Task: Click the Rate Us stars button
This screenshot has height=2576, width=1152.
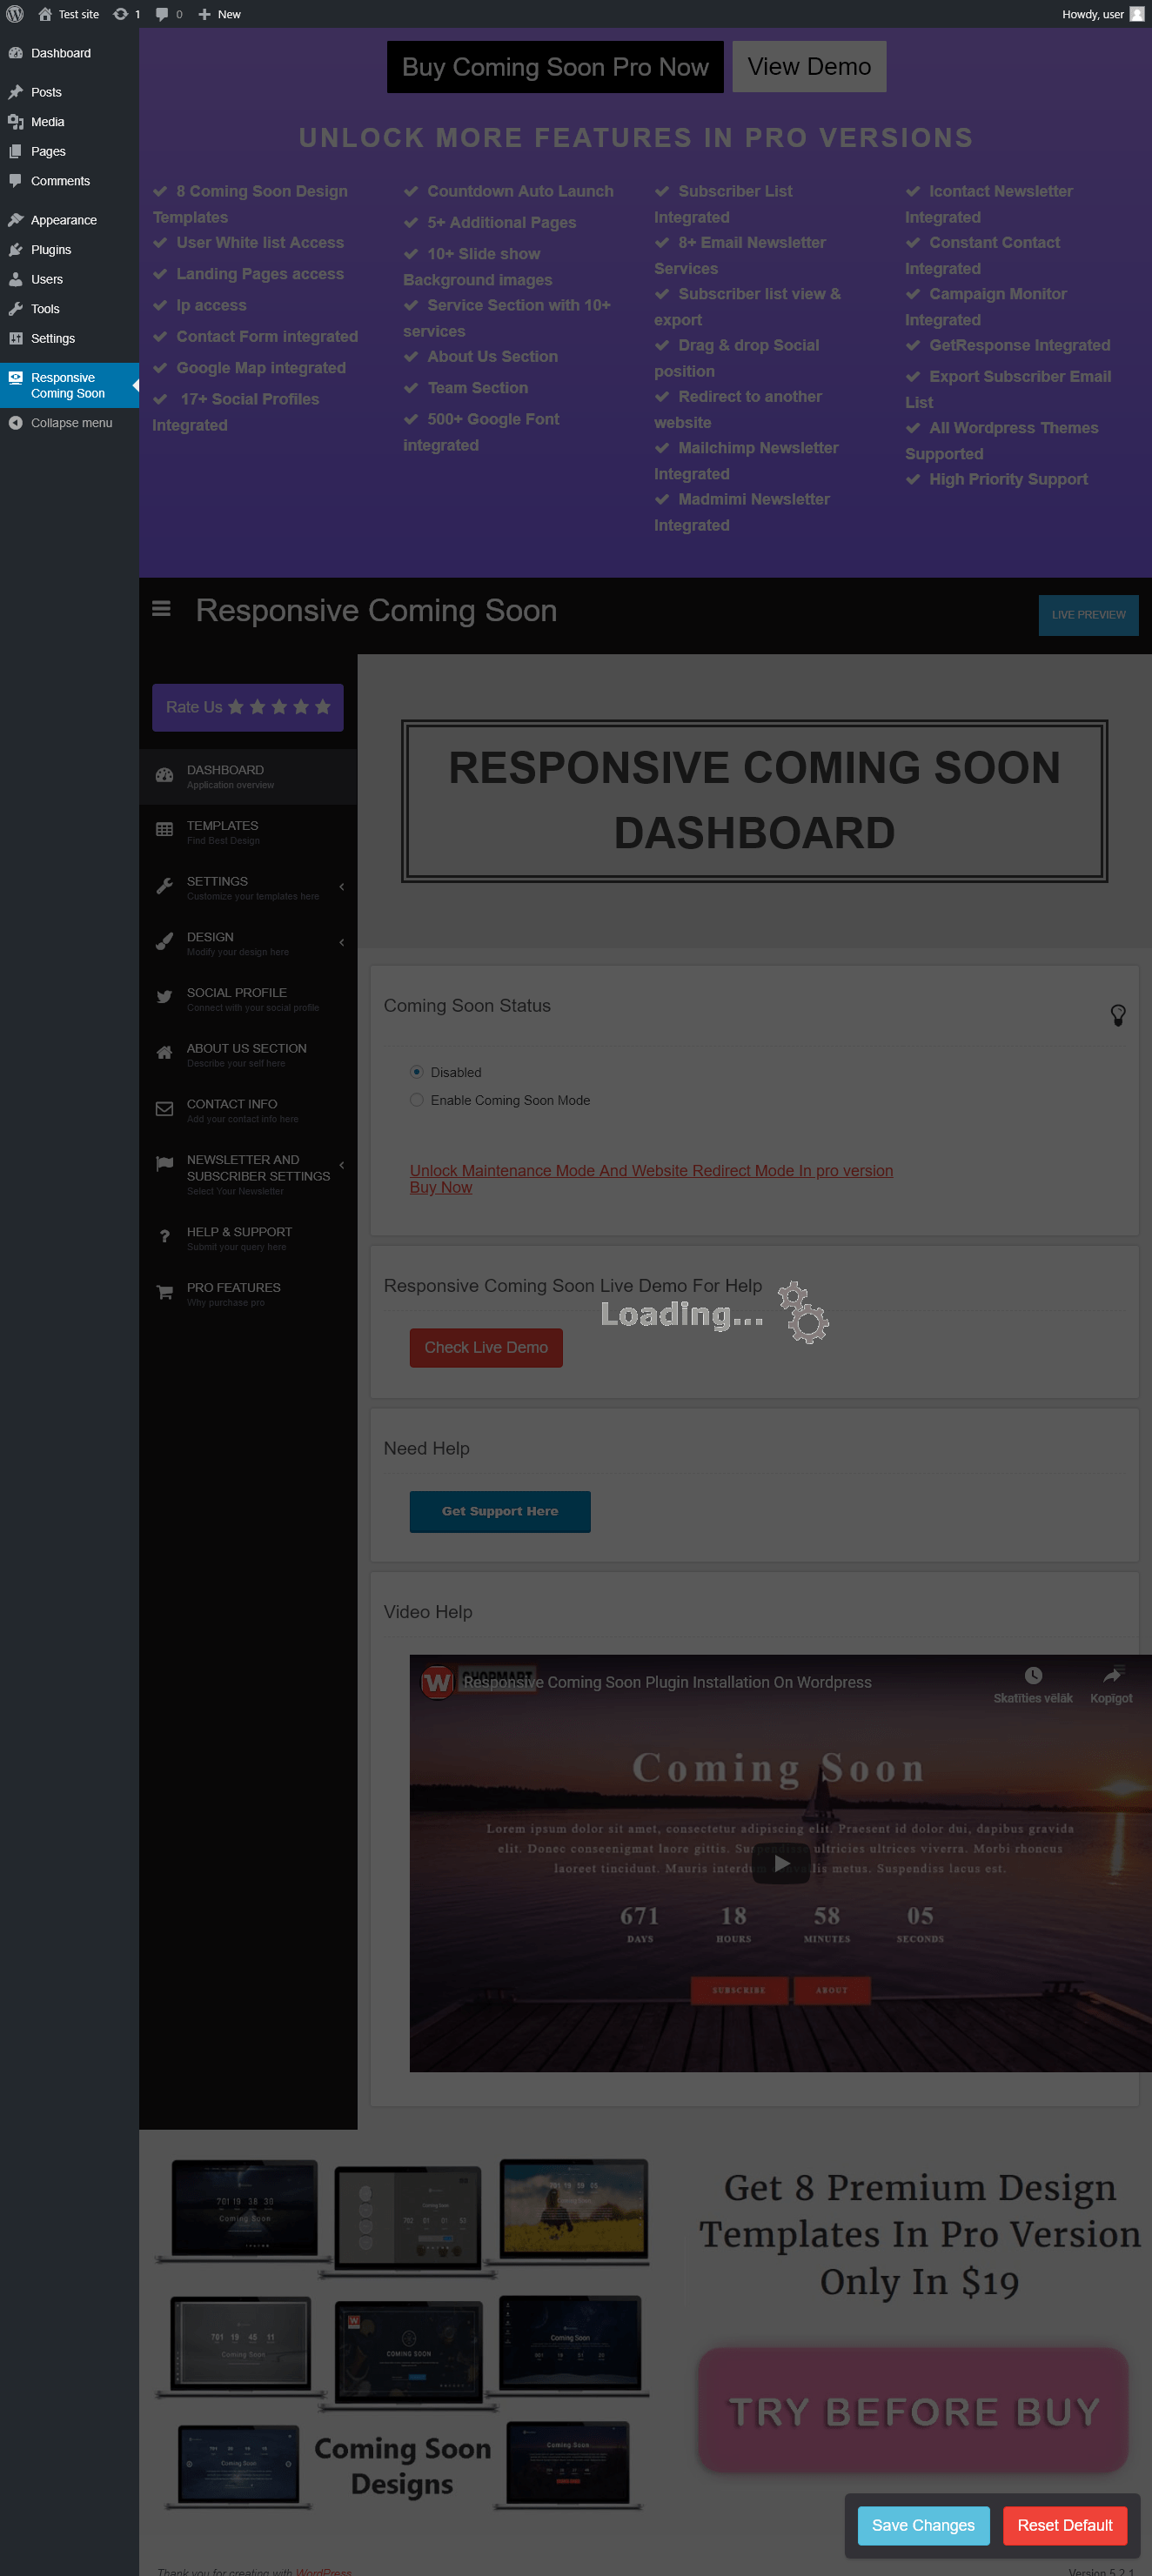Action: [x=248, y=707]
